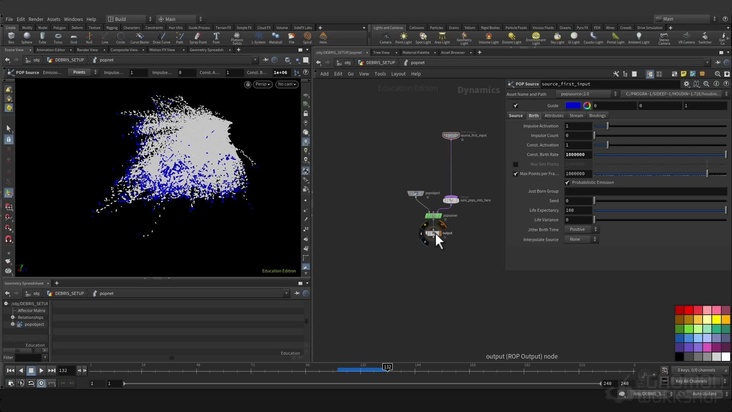Switch to the Attributes tab
Image resolution: width=732 pixels, height=412 pixels.
pos(553,116)
